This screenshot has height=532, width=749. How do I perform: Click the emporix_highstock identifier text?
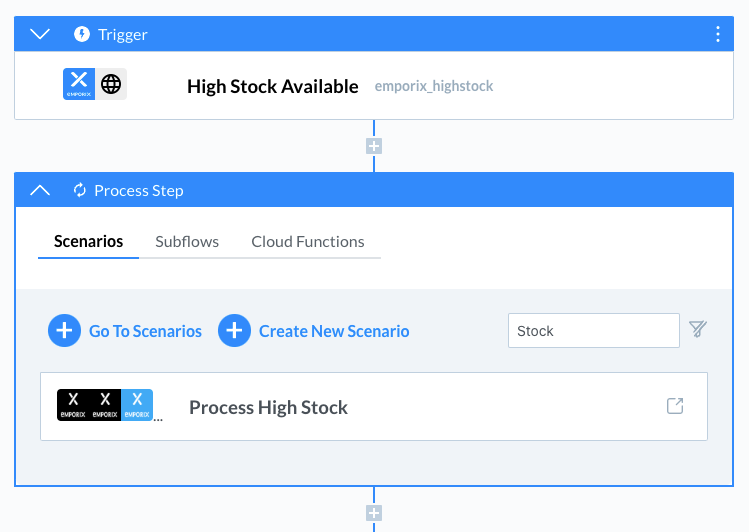[434, 86]
